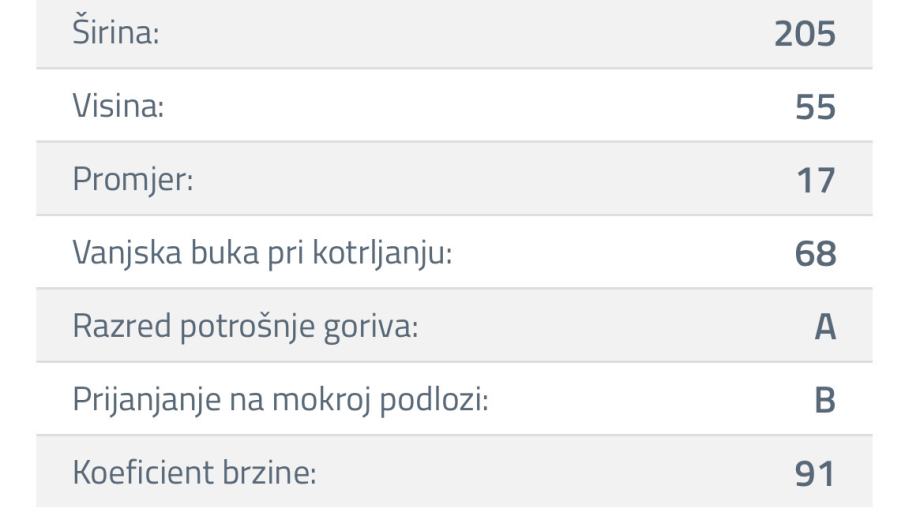Click the Širina label

117,33
